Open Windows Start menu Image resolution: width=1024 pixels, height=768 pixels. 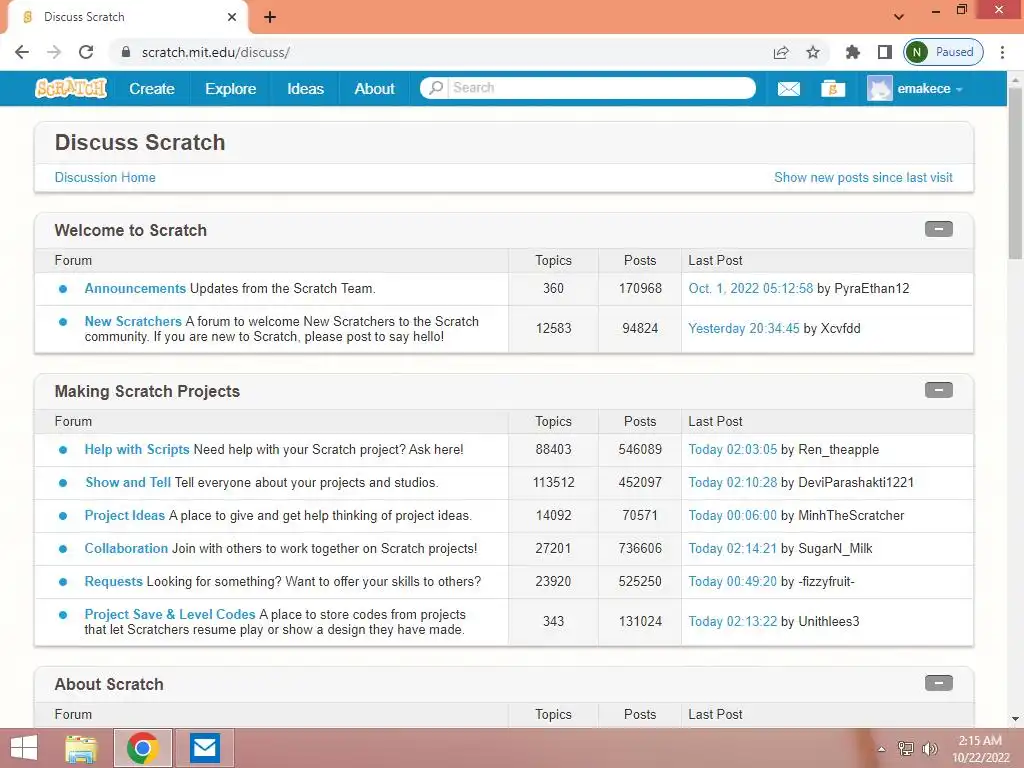[x=24, y=748]
